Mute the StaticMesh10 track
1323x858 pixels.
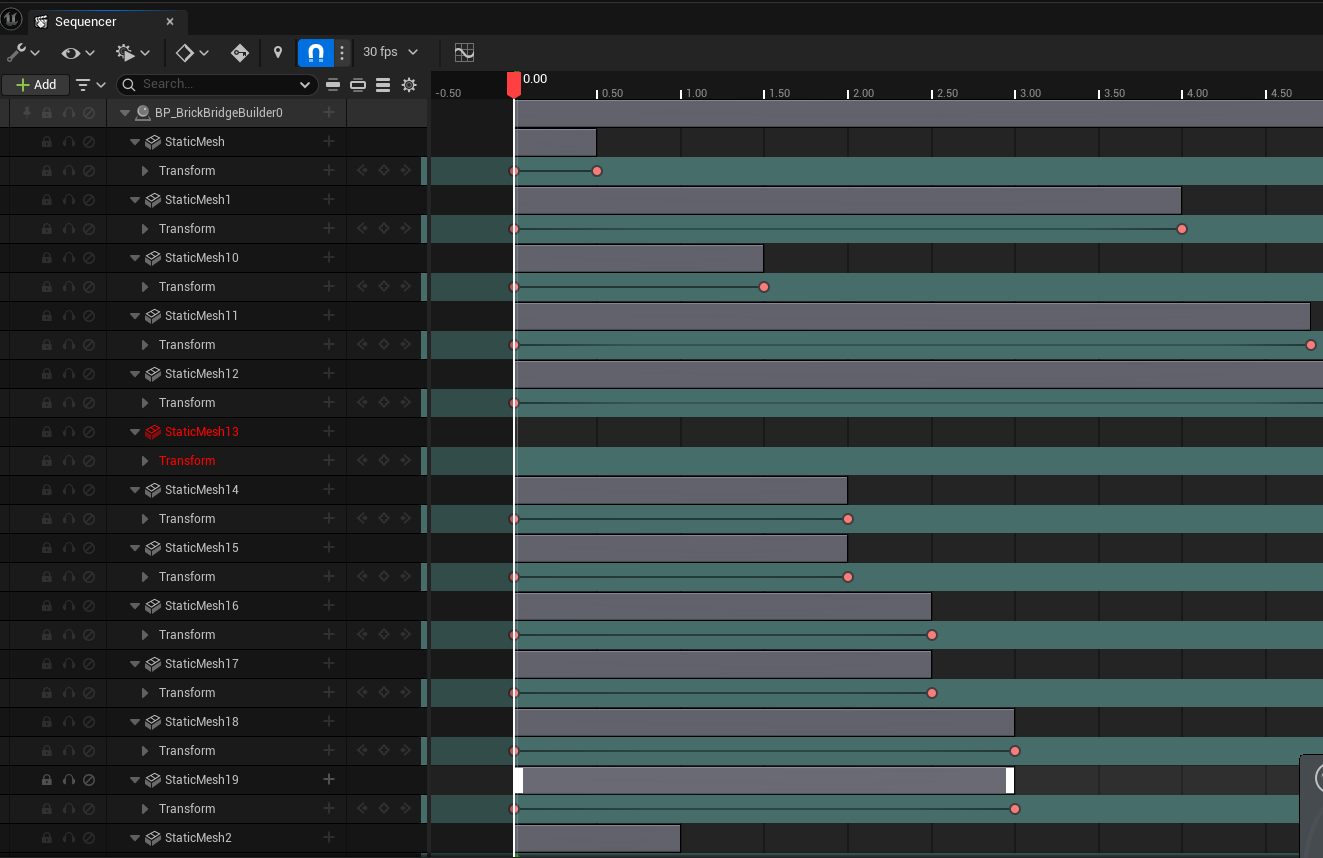[x=89, y=258]
